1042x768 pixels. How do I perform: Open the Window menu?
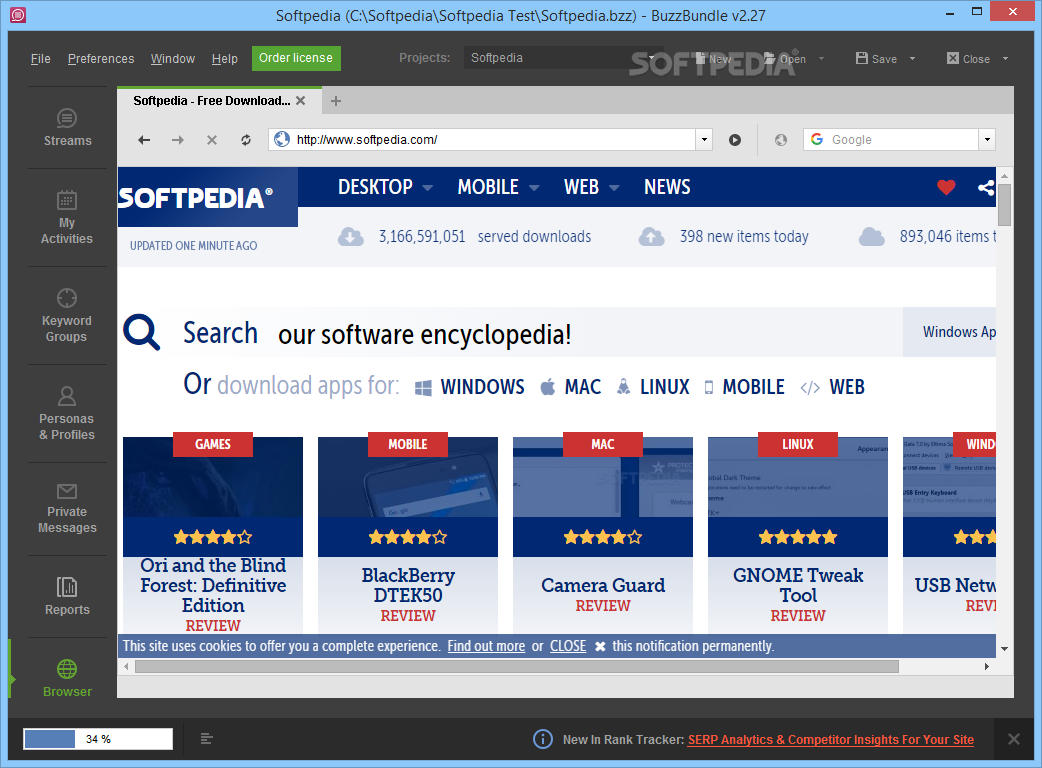point(173,58)
